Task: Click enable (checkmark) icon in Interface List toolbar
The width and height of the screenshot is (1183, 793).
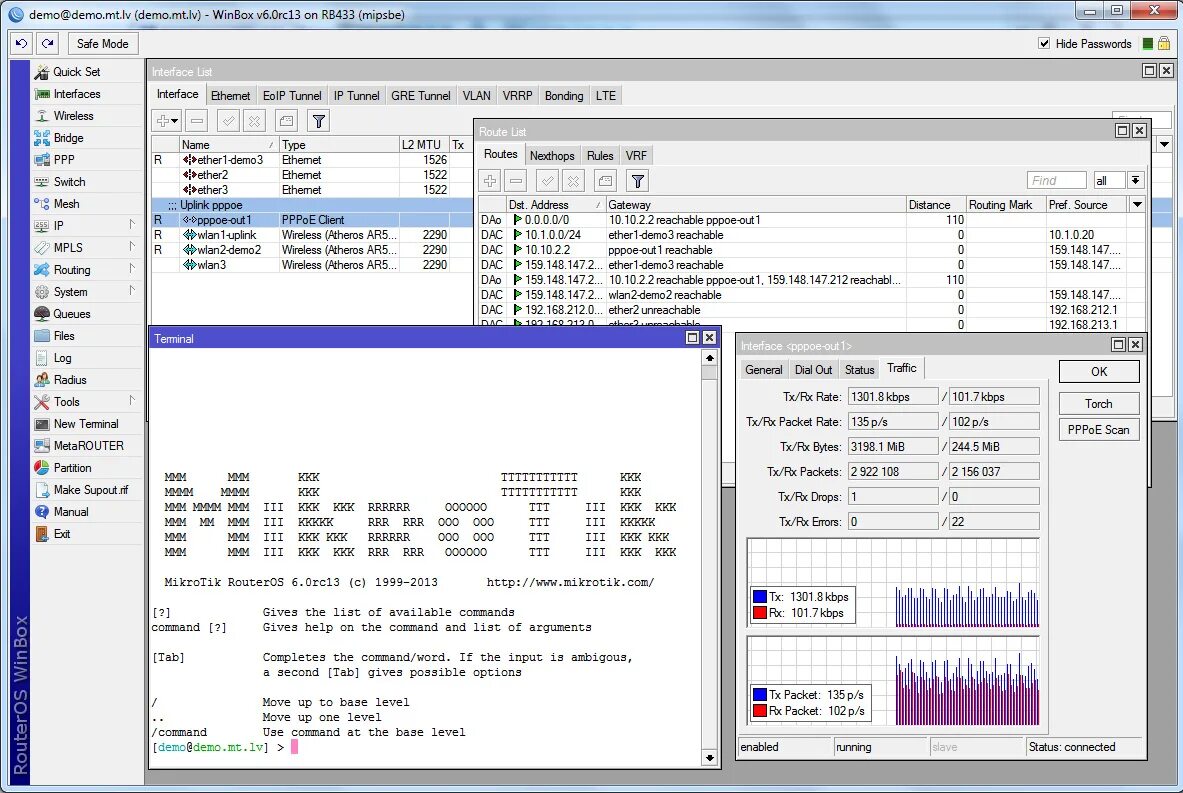Action: coord(229,121)
